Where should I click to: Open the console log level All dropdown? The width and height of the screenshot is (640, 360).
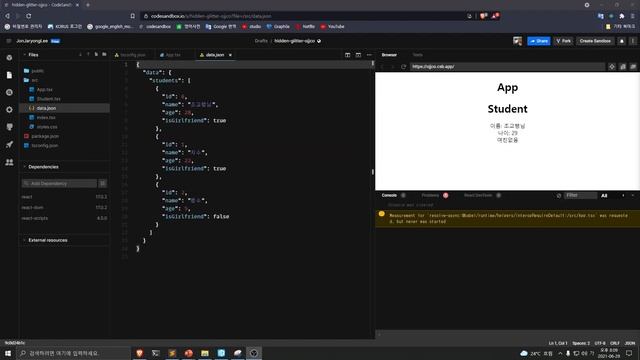[x=604, y=196]
